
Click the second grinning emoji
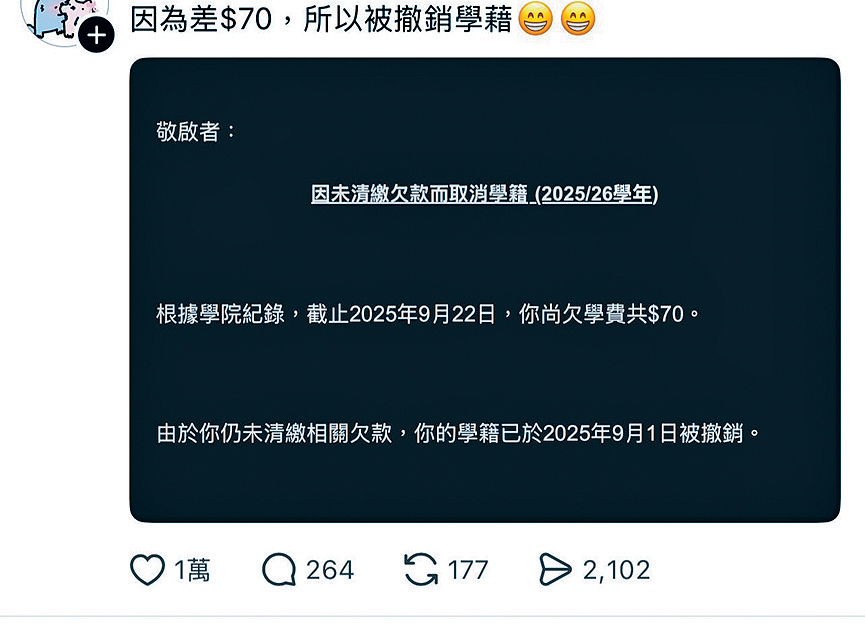tap(578, 18)
